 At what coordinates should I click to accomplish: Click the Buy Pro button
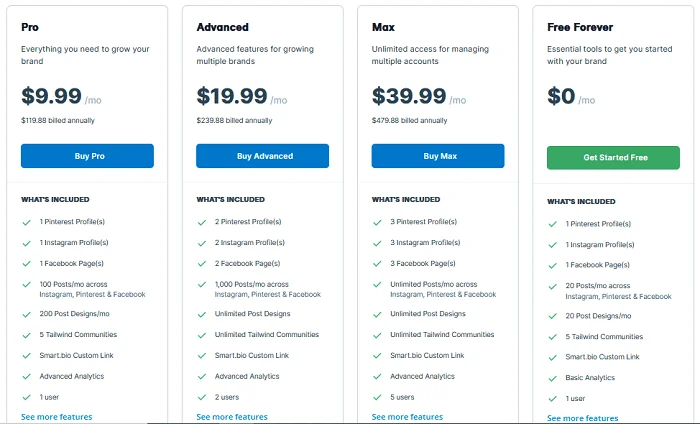pos(88,156)
